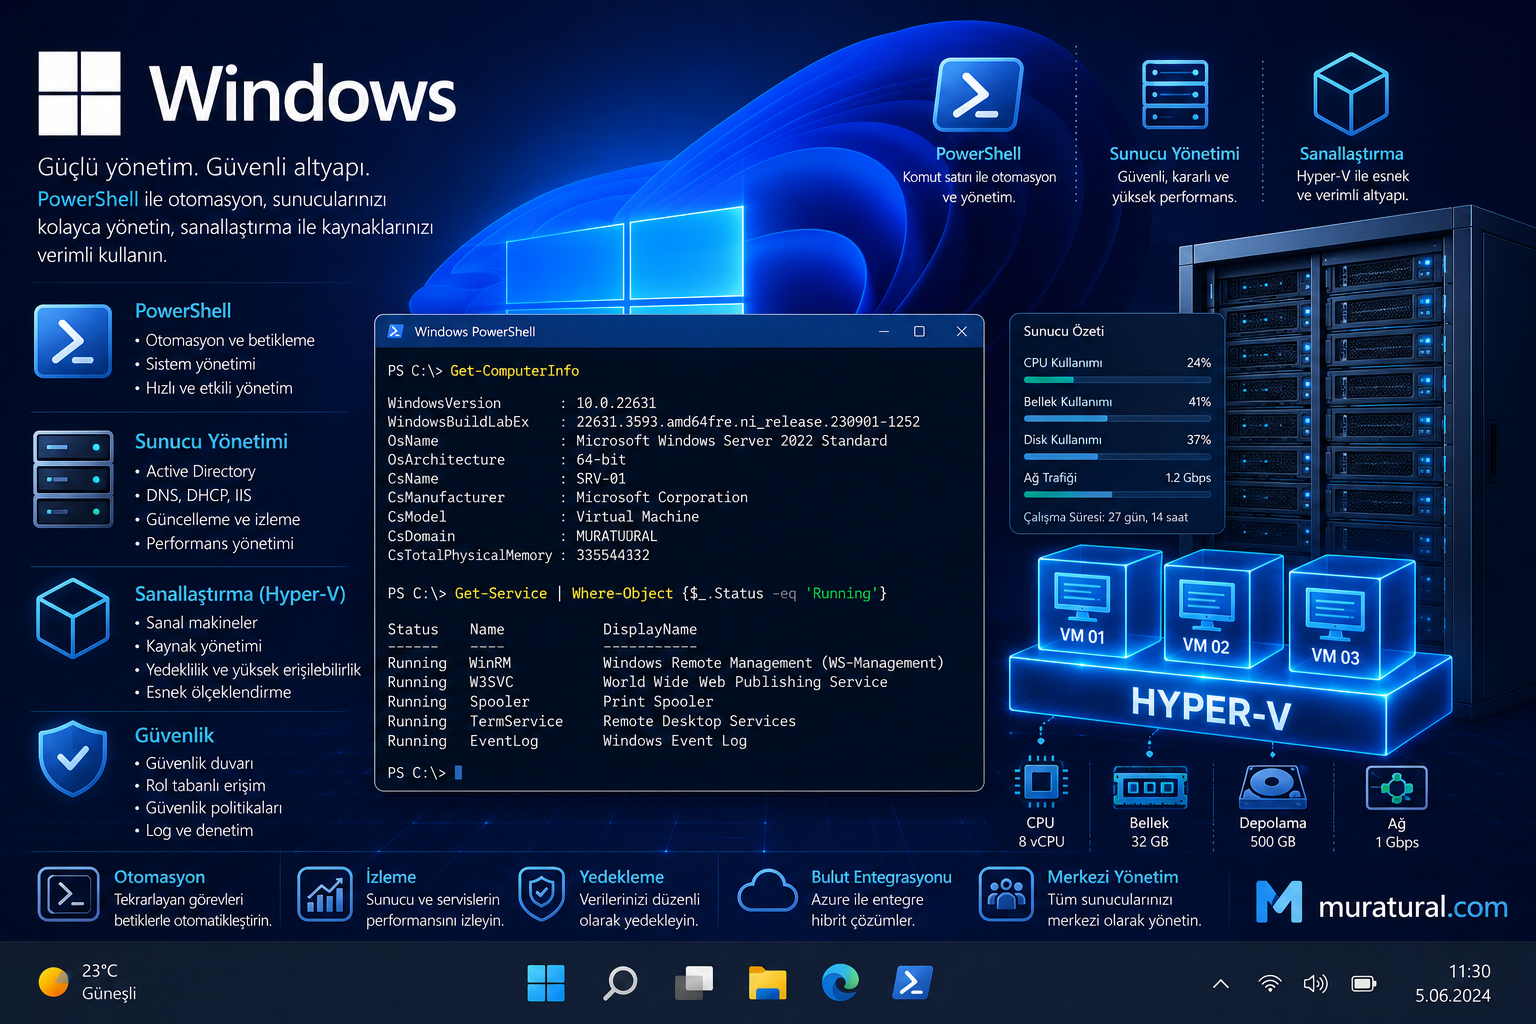This screenshot has height=1024, width=1536.
Task: Click the 'Log ve denetim' bullet item
Action: 200,830
